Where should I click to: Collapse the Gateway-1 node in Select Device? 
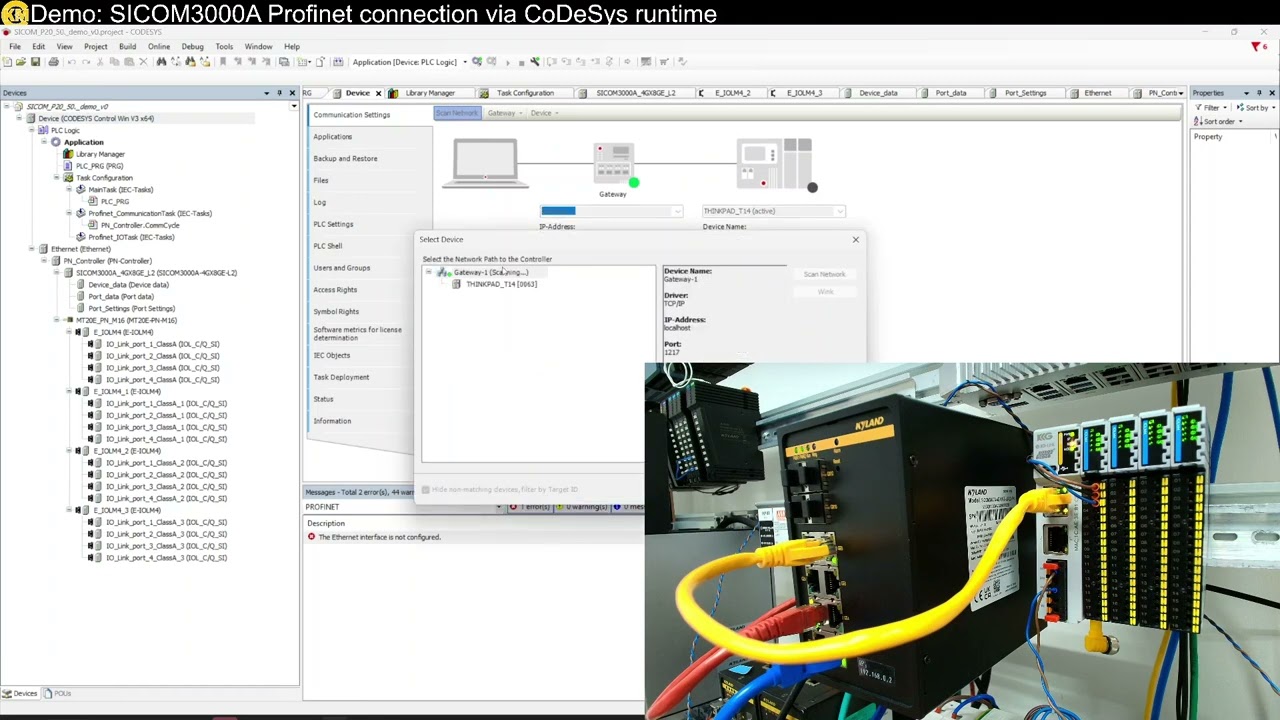[x=429, y=272]
